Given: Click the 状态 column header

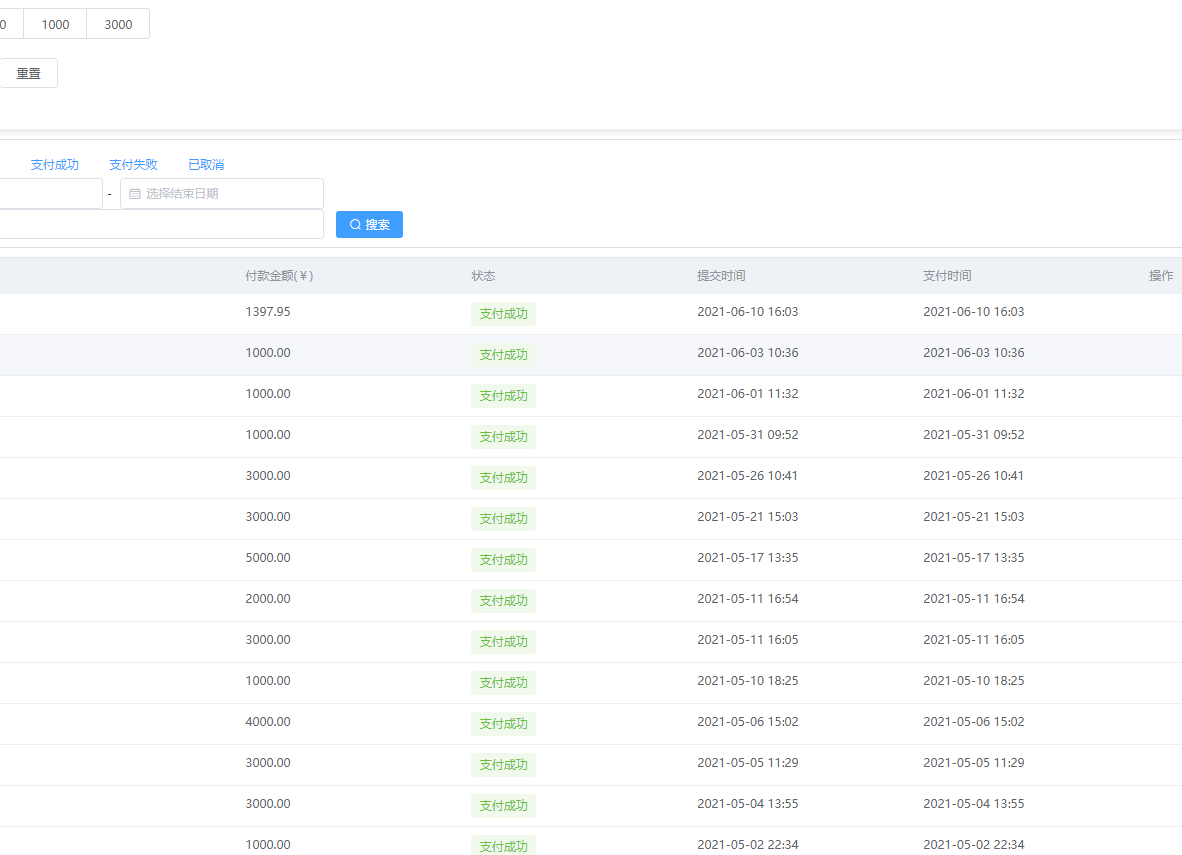Looking at the screenshot, I should tap(483, 276).
